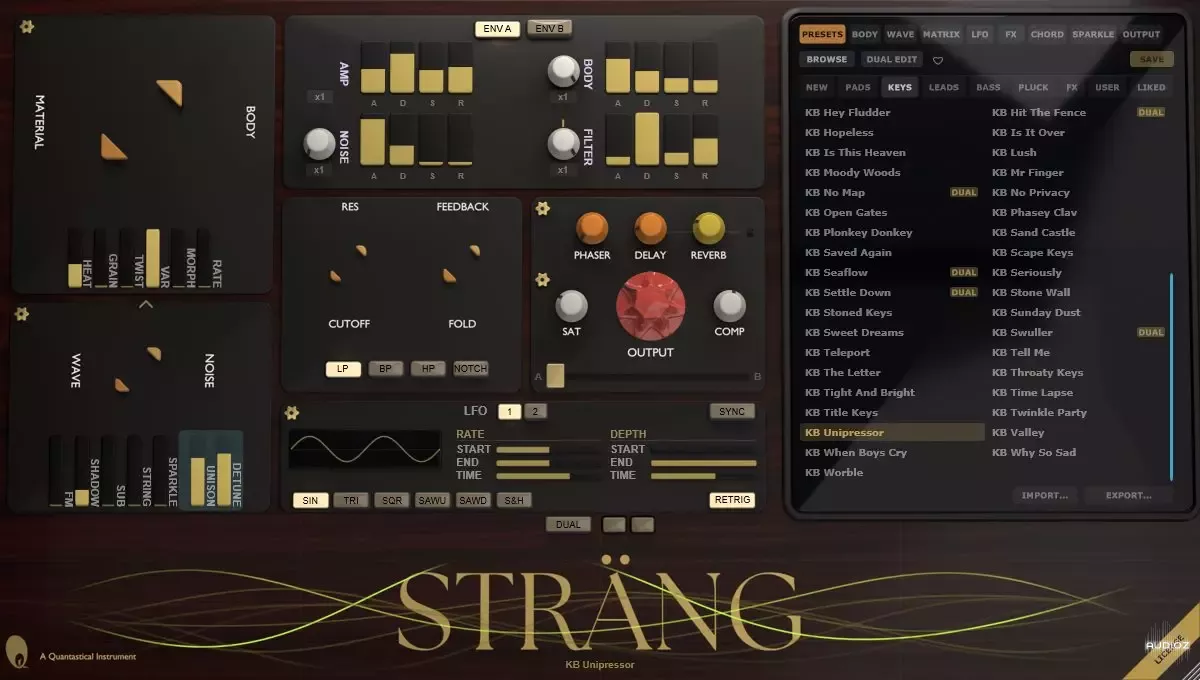Select the NOTCH filter type

pos(471,369)
